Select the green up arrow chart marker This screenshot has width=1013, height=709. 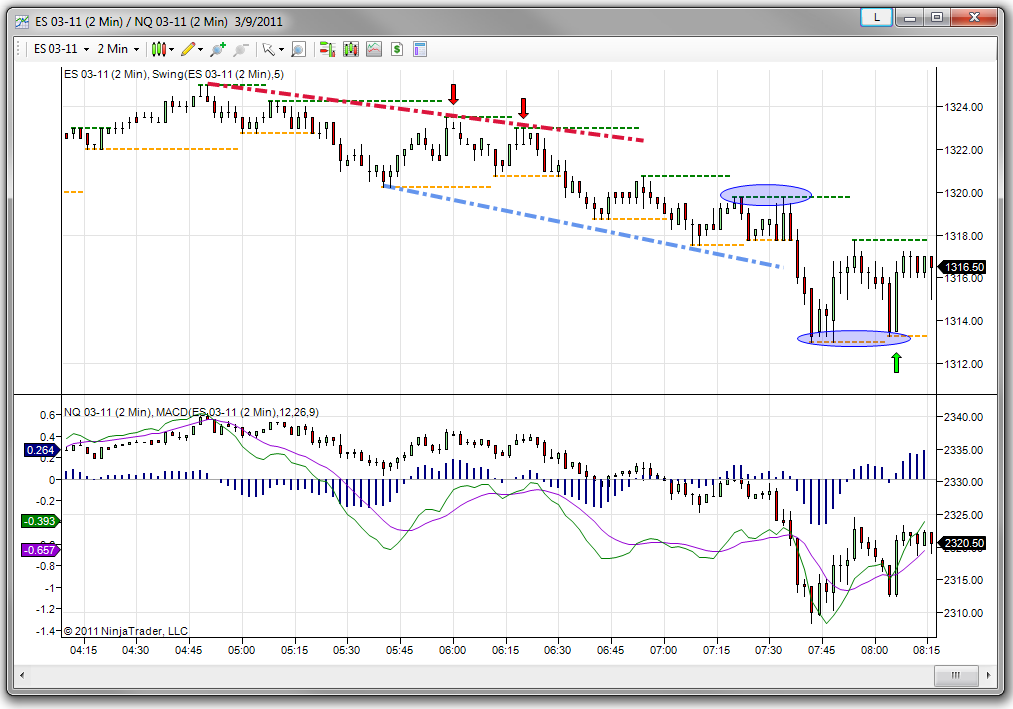(896, 362)
